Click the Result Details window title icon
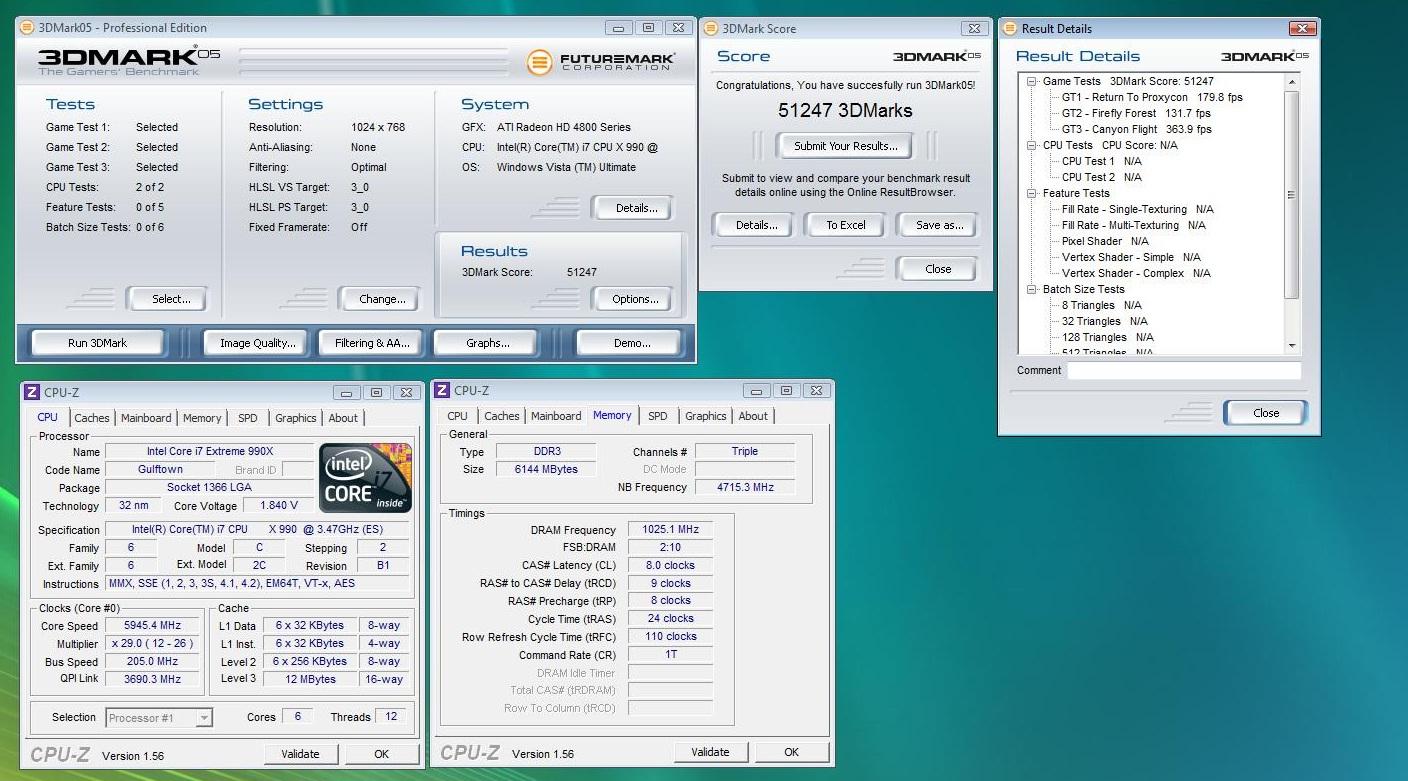The width and height of the screenshot is (1408, 781). 1008,29
